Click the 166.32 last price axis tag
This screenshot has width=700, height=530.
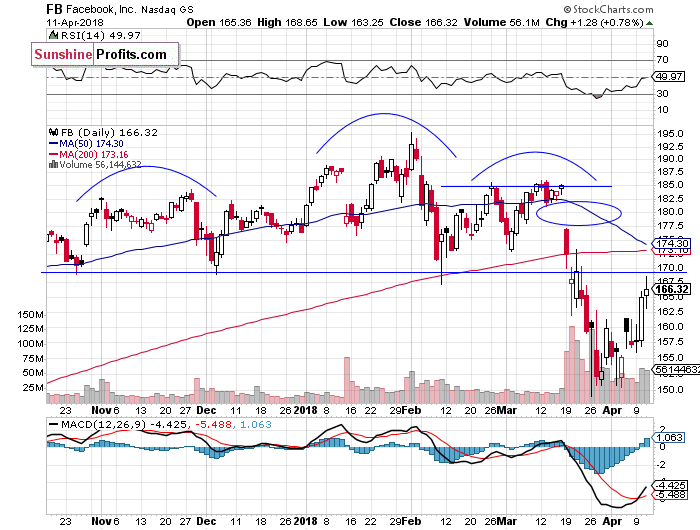[x=671, y=289]
